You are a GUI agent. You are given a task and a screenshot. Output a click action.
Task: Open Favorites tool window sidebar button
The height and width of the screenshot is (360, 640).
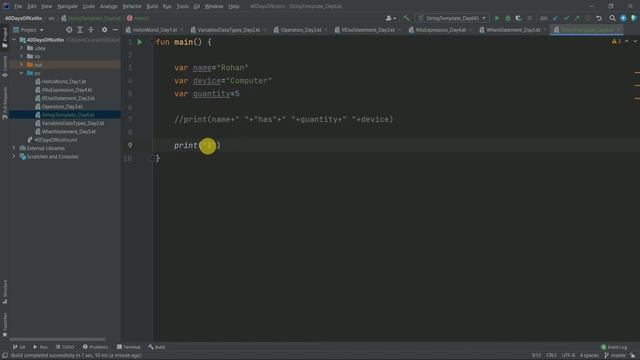pos(5,325)
